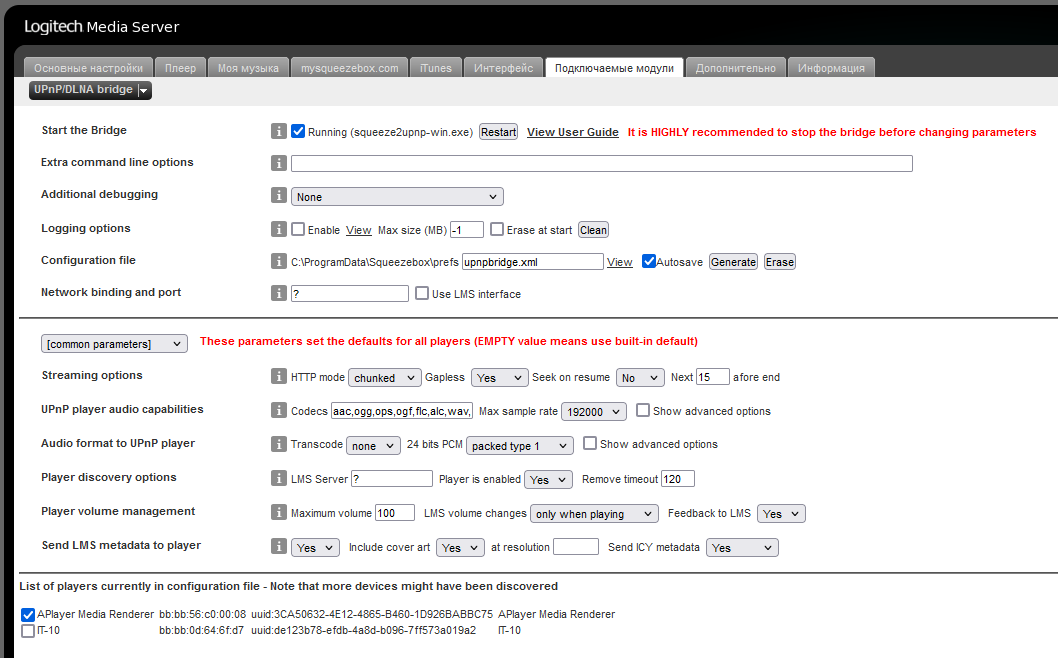Open Include cover art dropdown
1058x658 pixels.
460,547
